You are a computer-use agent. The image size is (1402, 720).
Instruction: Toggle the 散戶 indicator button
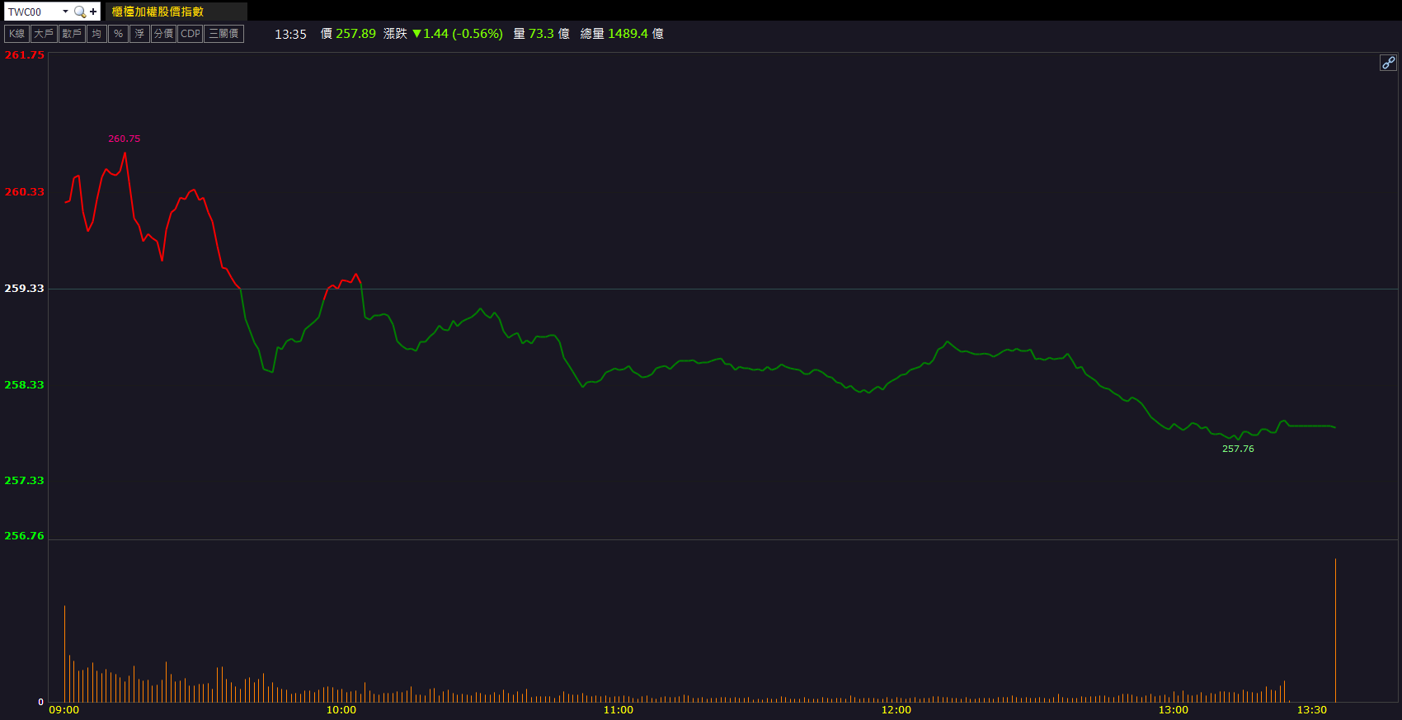pos(71,34)
